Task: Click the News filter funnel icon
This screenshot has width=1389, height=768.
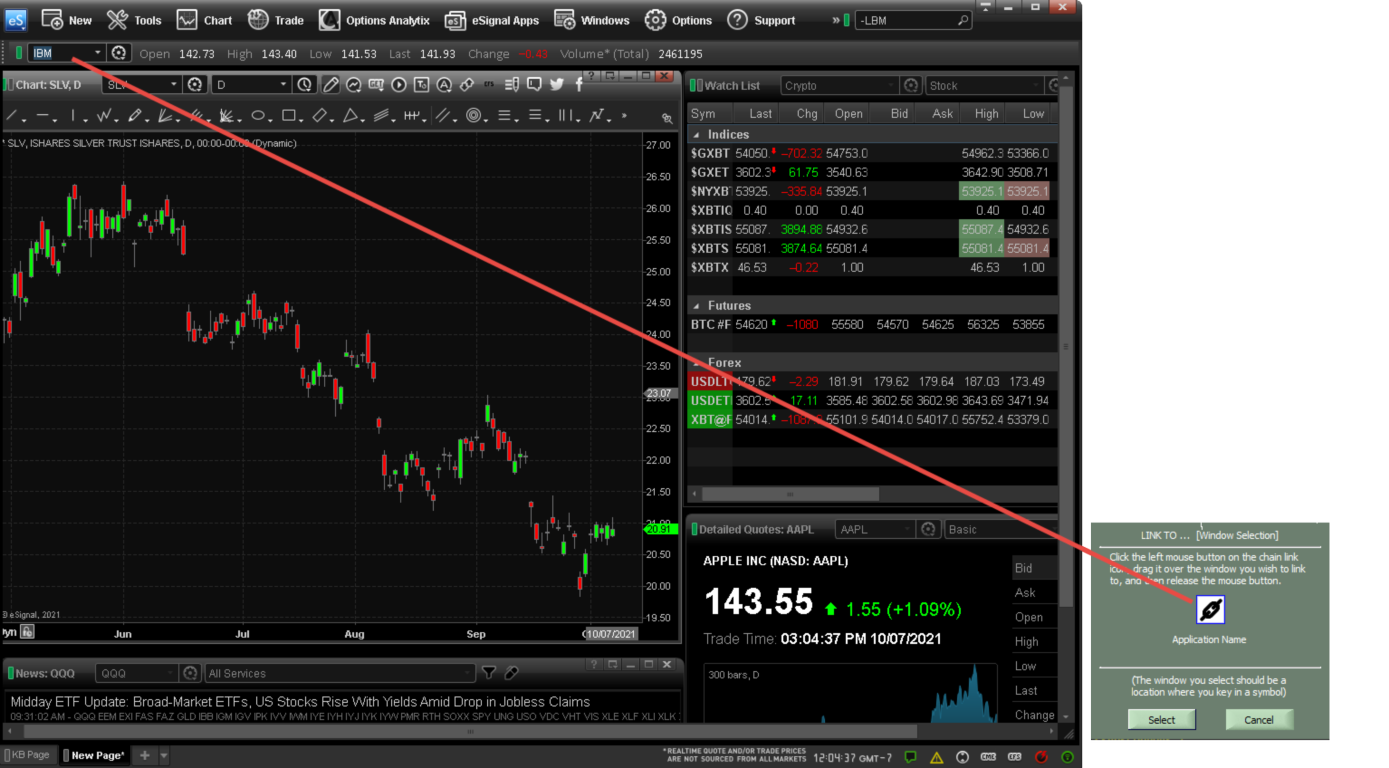Action: coord(489,673)
